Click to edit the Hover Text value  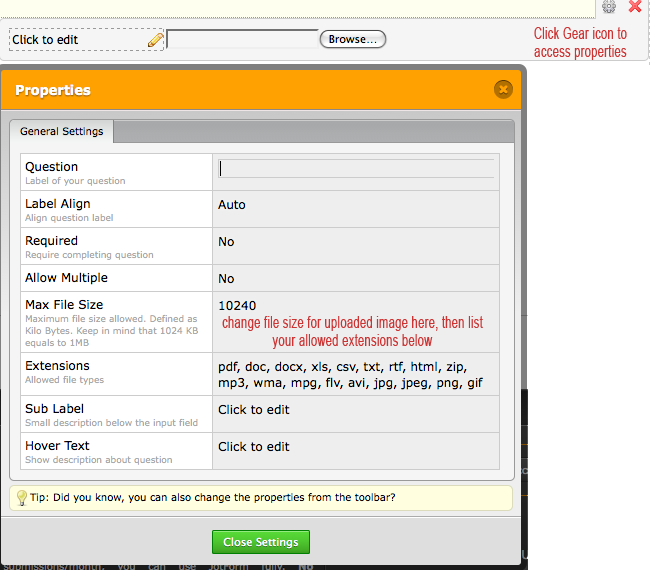254,447
